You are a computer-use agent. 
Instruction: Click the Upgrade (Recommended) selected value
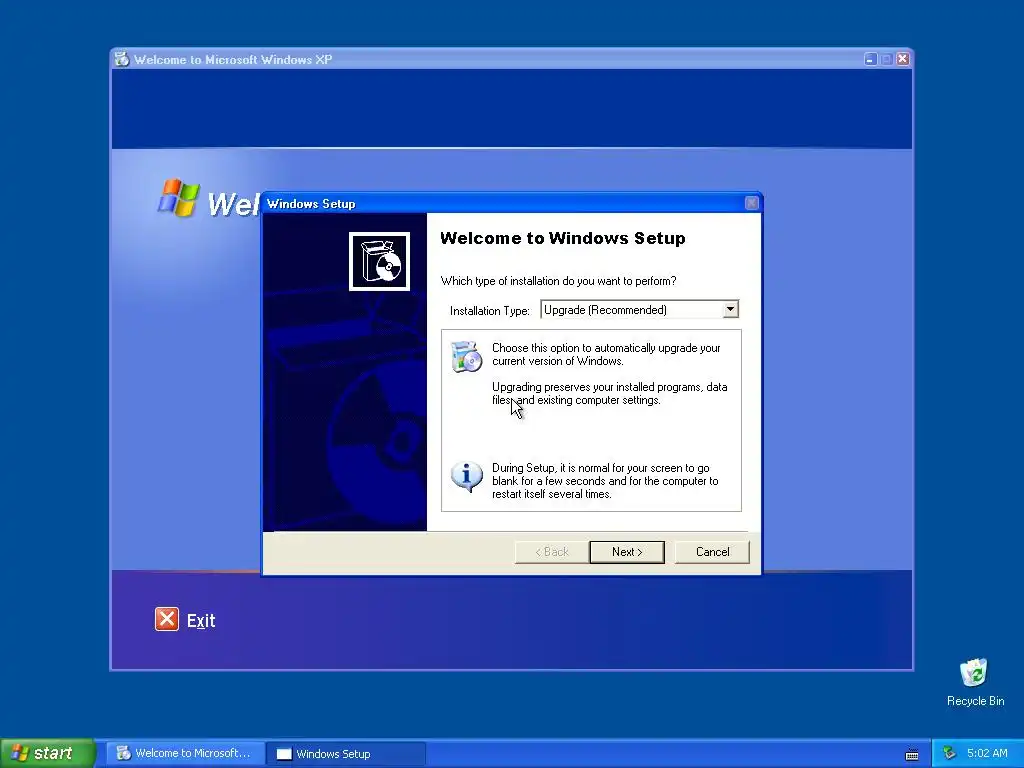tap(605, 310)
